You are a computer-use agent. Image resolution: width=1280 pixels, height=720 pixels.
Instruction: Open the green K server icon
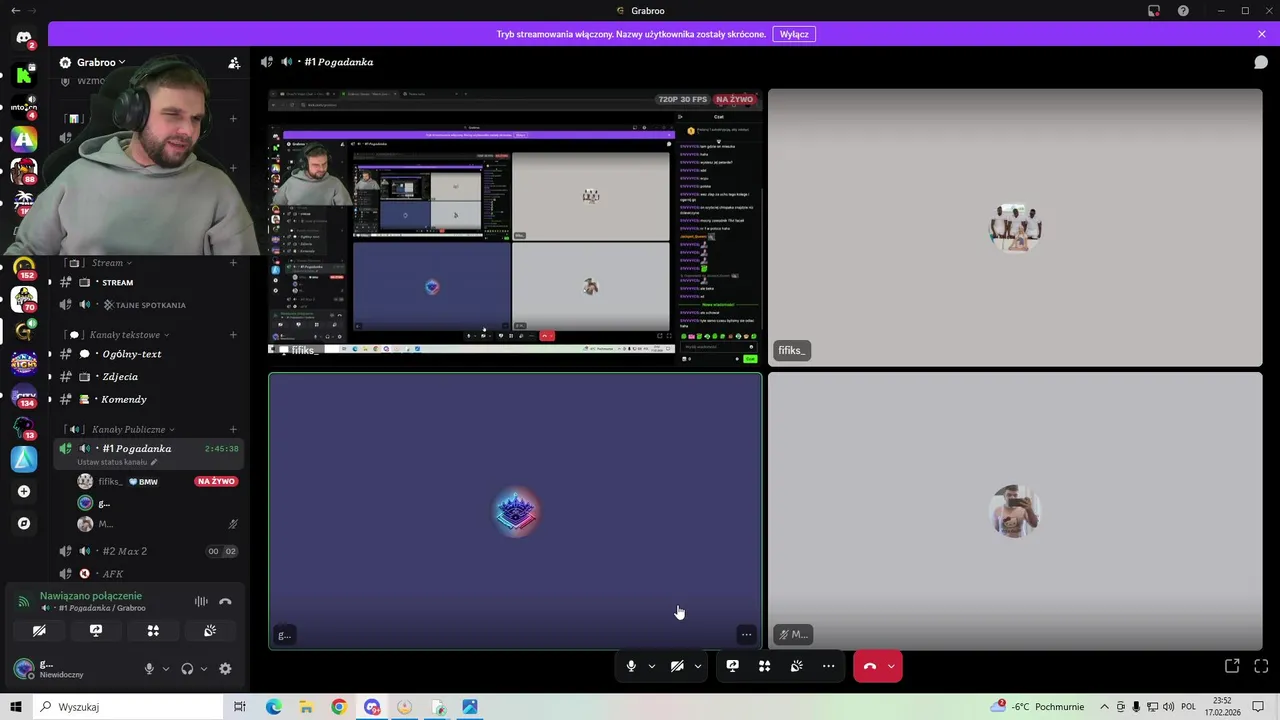tap(24, 75)
